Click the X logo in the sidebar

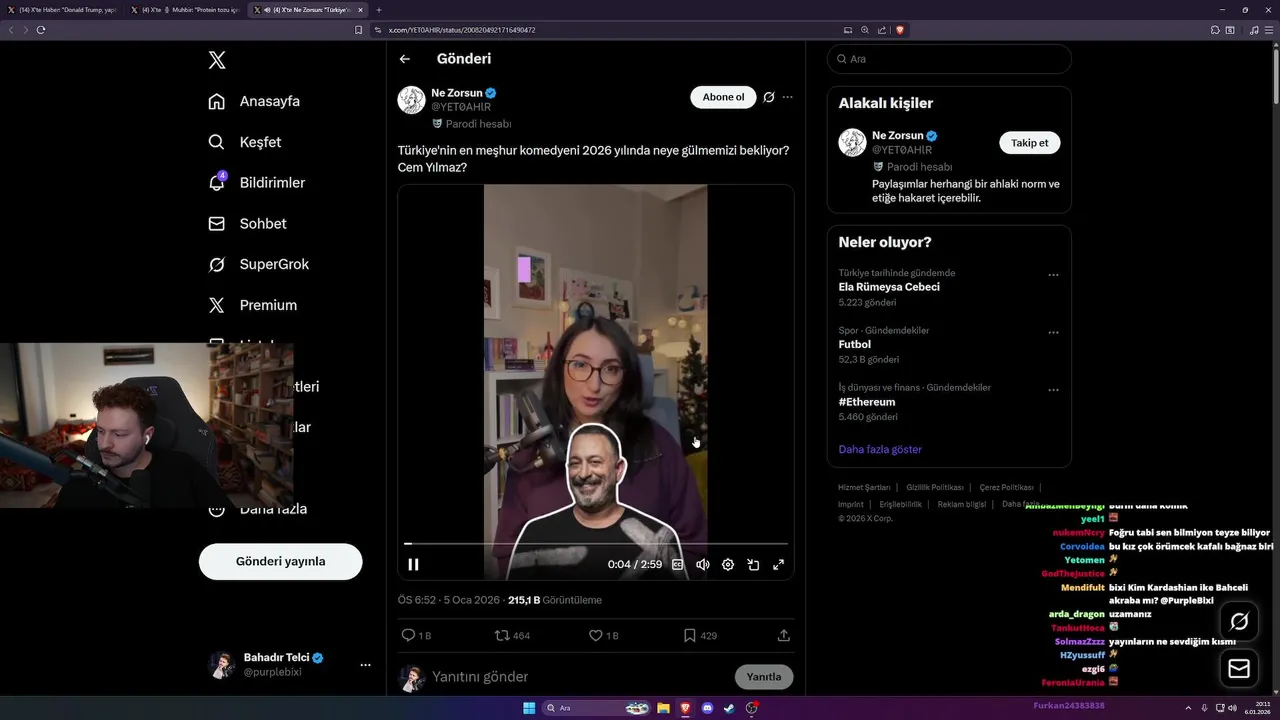pos(217,60)
